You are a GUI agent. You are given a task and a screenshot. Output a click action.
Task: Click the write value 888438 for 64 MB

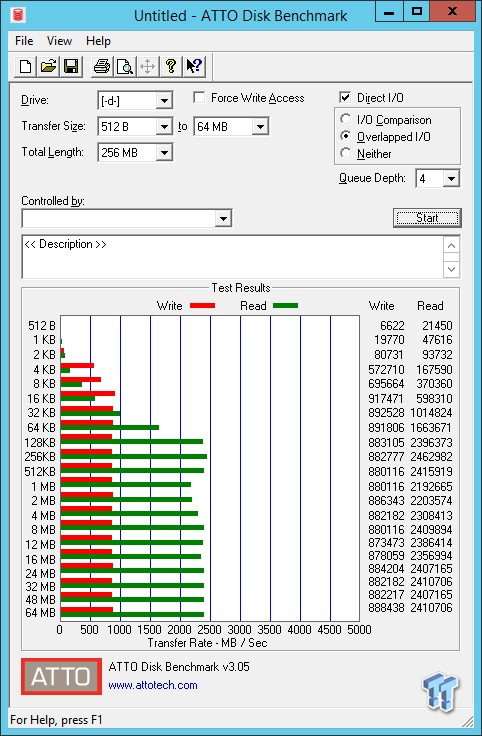point(386,608)
